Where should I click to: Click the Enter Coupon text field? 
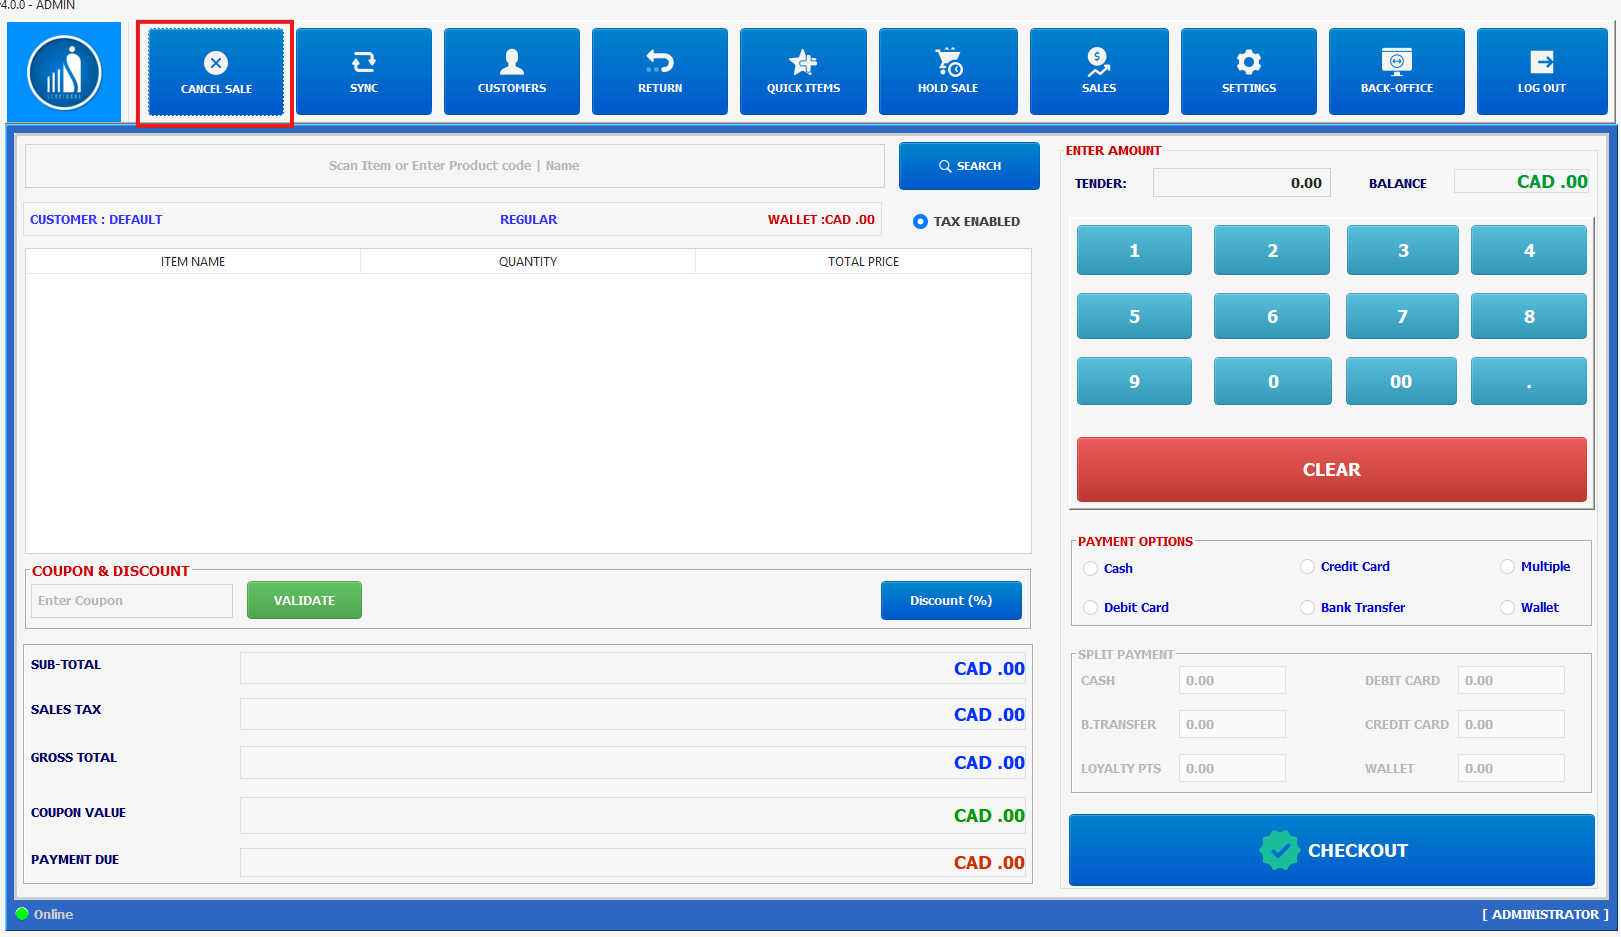tap(132, 601)
